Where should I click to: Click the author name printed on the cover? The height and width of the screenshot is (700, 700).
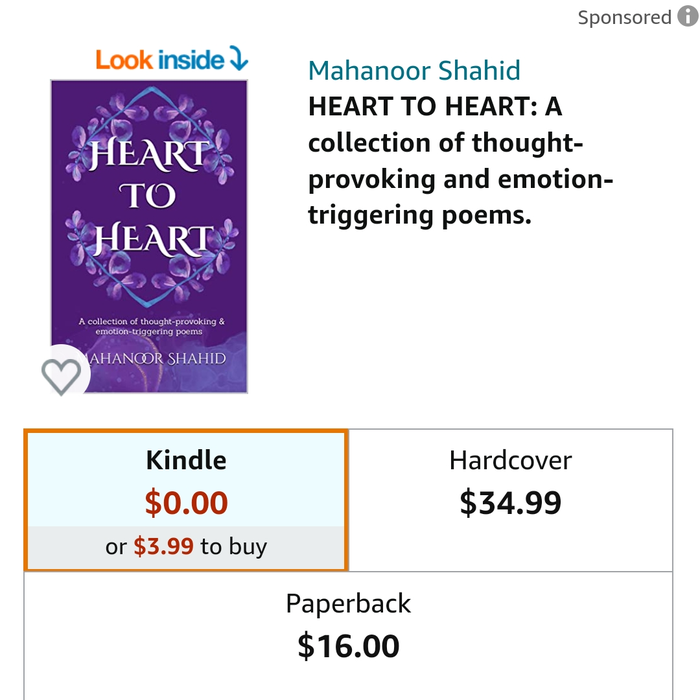pos(160,358)
